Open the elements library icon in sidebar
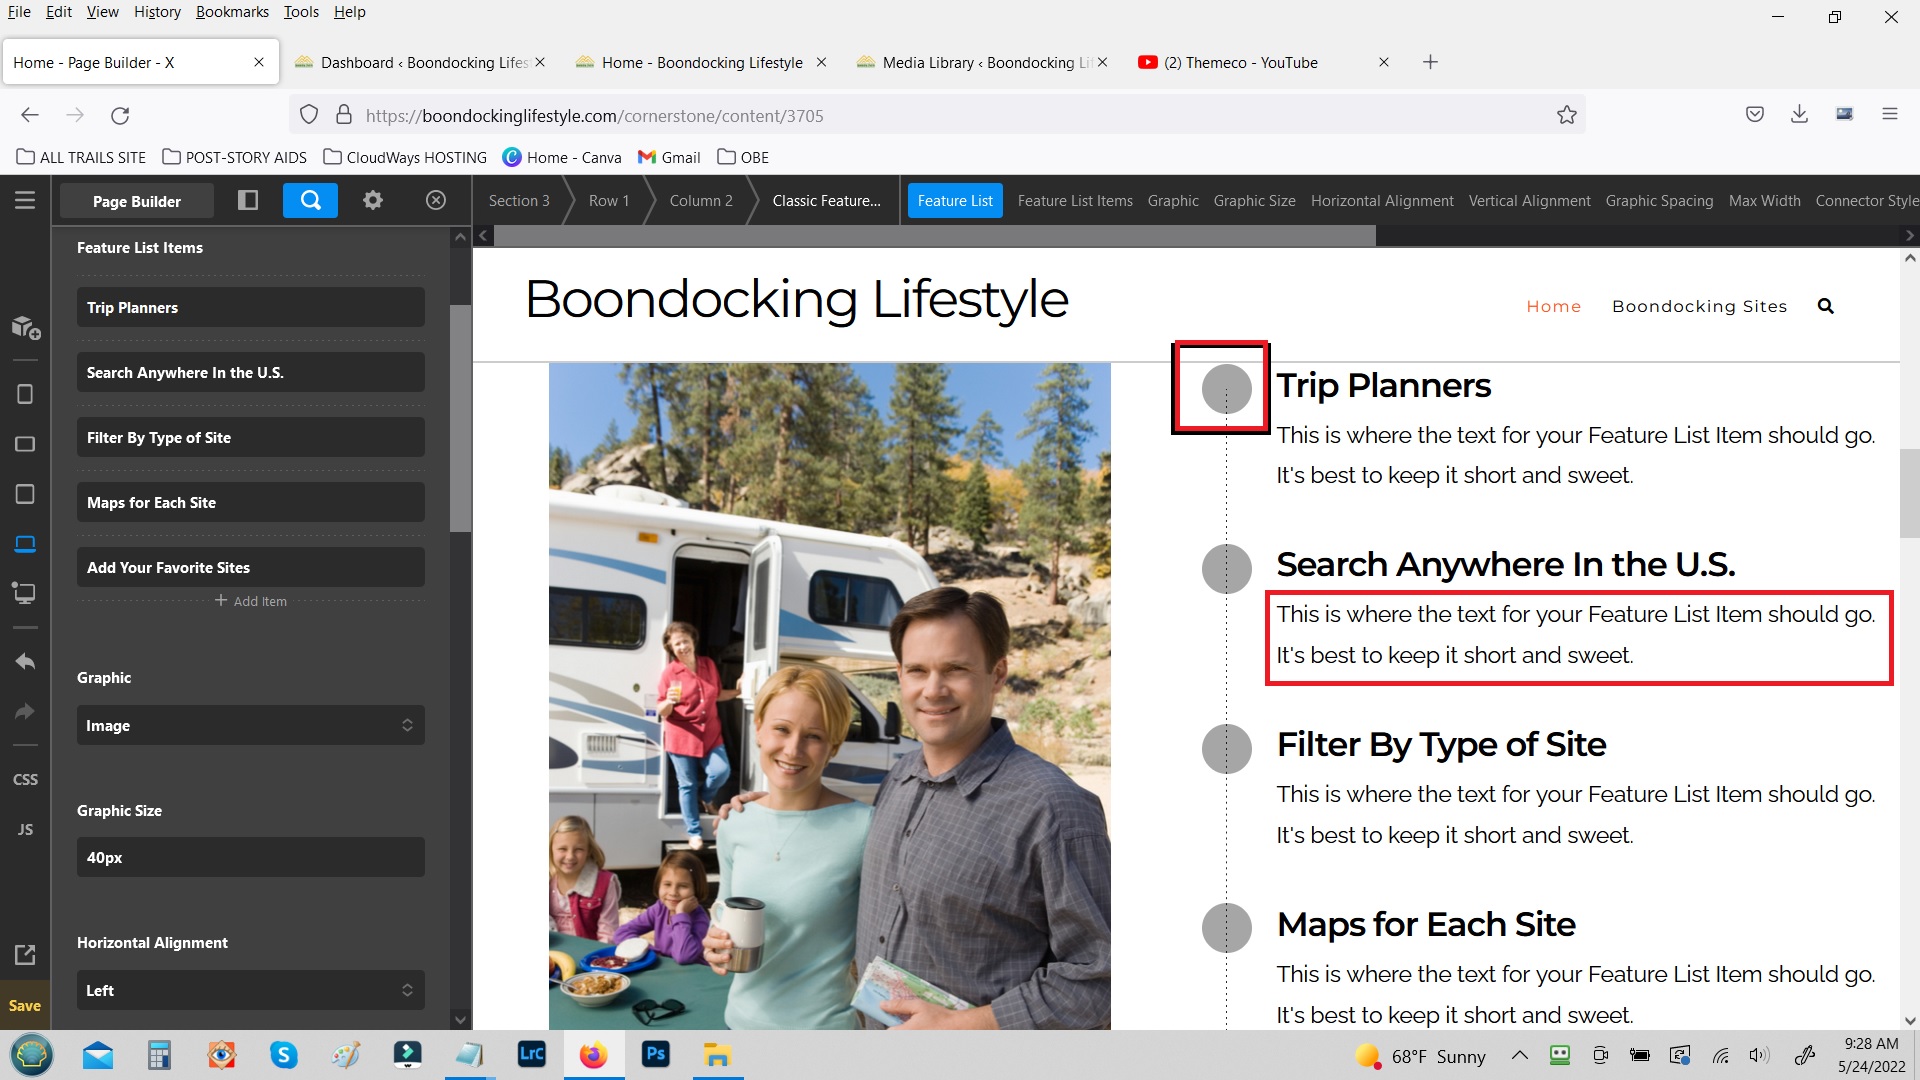 click(x=25, y=327)
